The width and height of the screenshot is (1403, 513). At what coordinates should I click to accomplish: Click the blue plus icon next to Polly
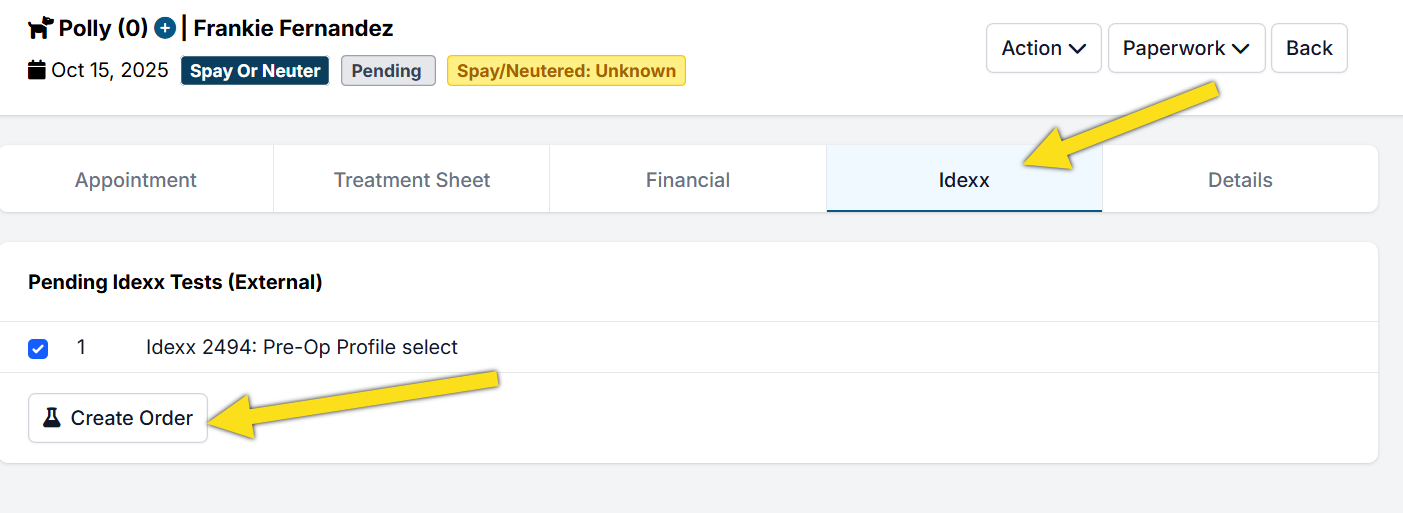pos(165,28)
